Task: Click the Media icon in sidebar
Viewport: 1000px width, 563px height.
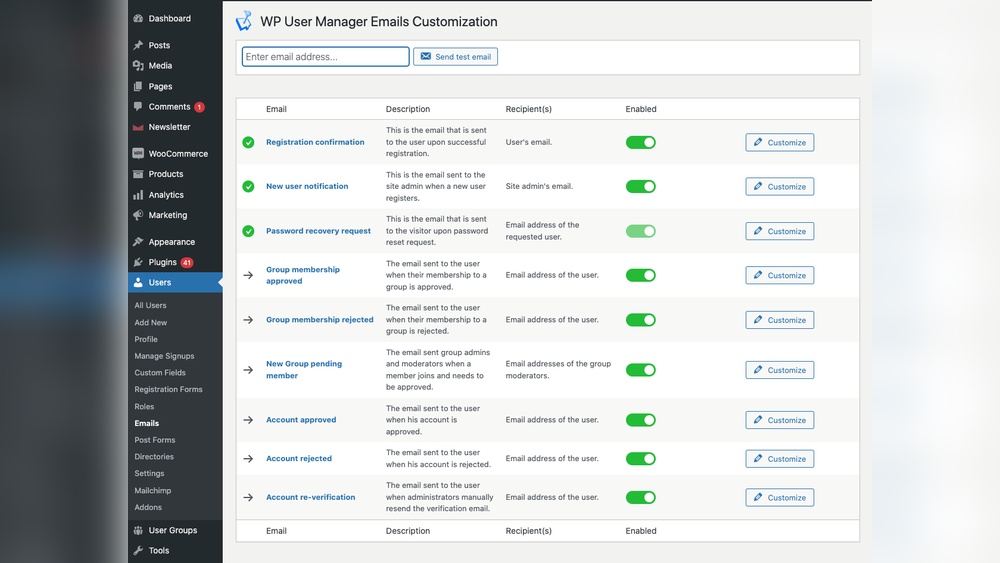Action: 138,66
